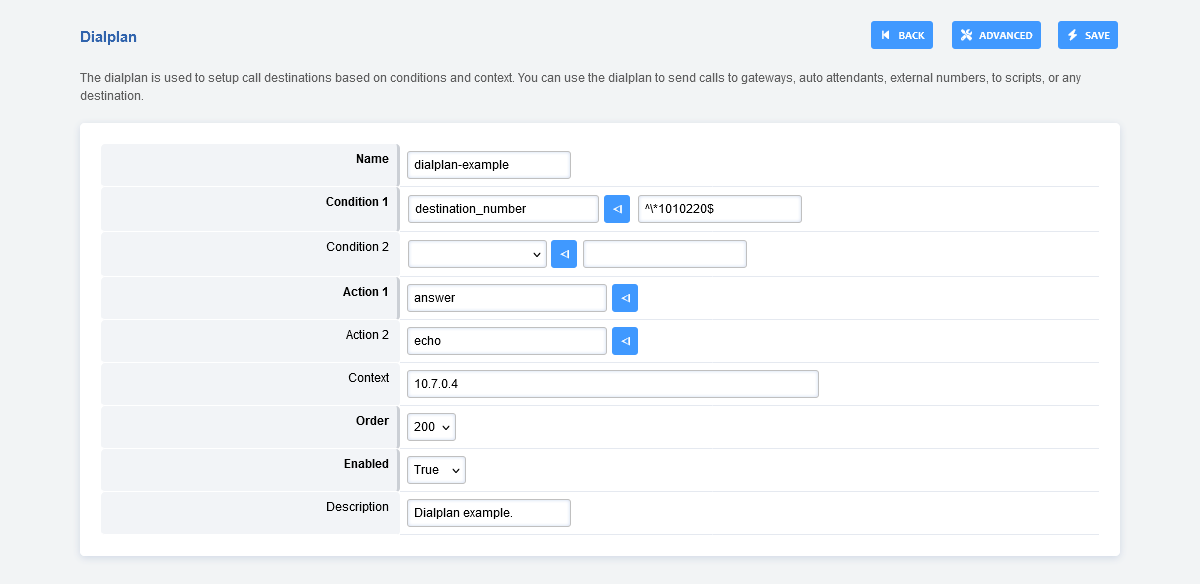1200x584 pixels.
Task: Click the blue toggle icon beside destination_number
Action: tap(617, 209)
